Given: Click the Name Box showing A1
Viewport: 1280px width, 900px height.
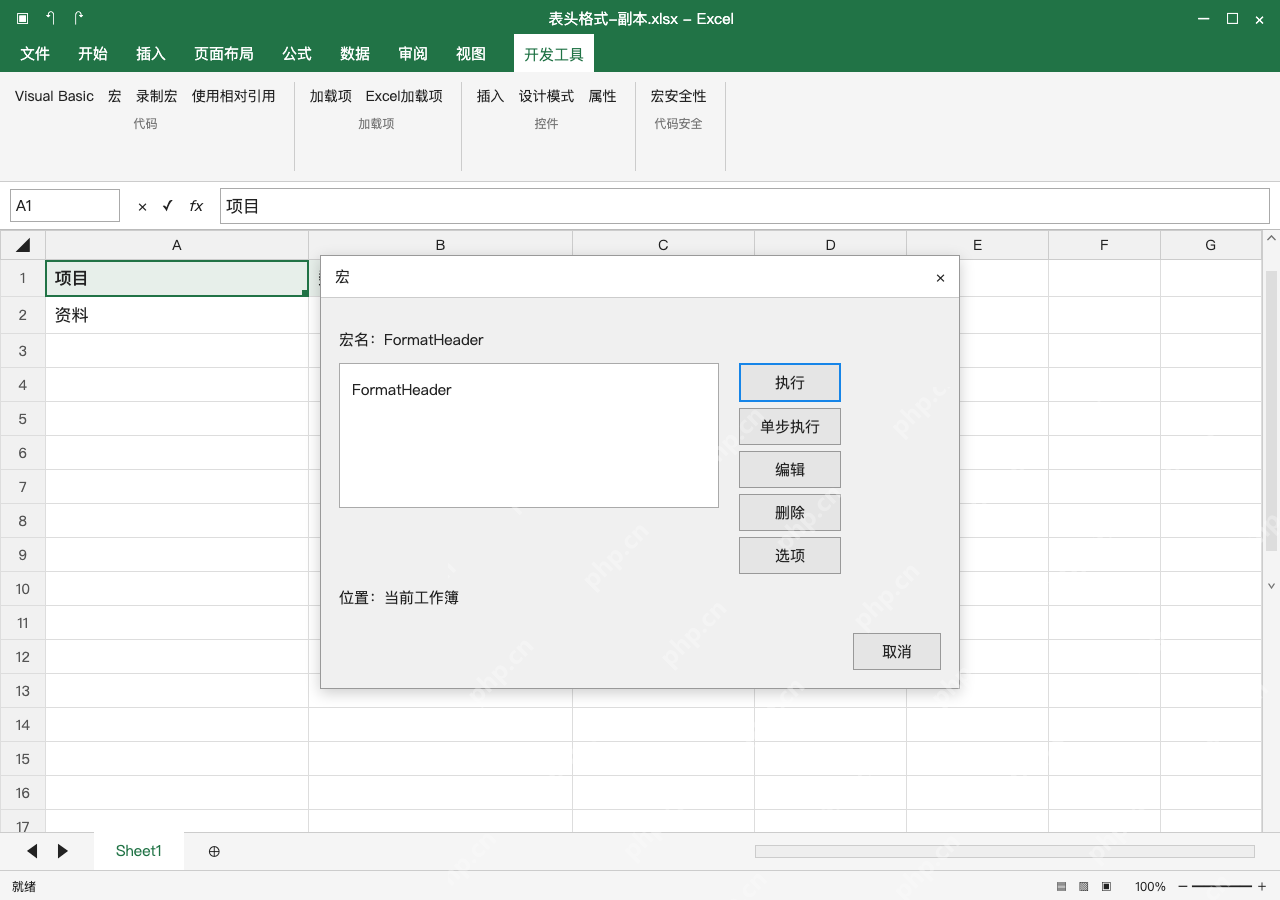Looking at the screenshot, I should 65,206.
